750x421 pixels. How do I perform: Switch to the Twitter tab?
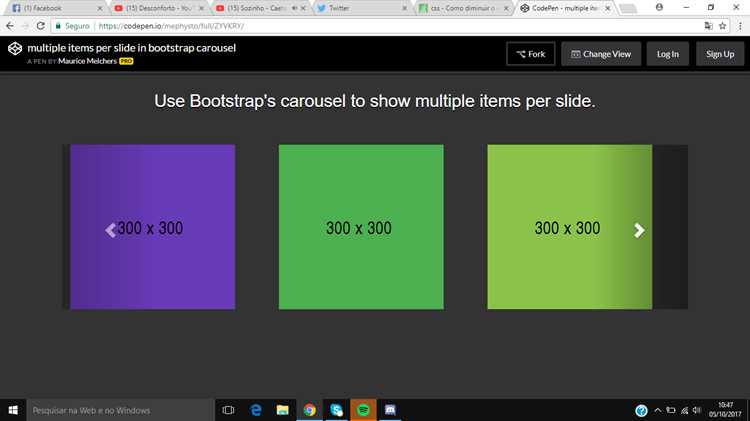tap(362, 8)
